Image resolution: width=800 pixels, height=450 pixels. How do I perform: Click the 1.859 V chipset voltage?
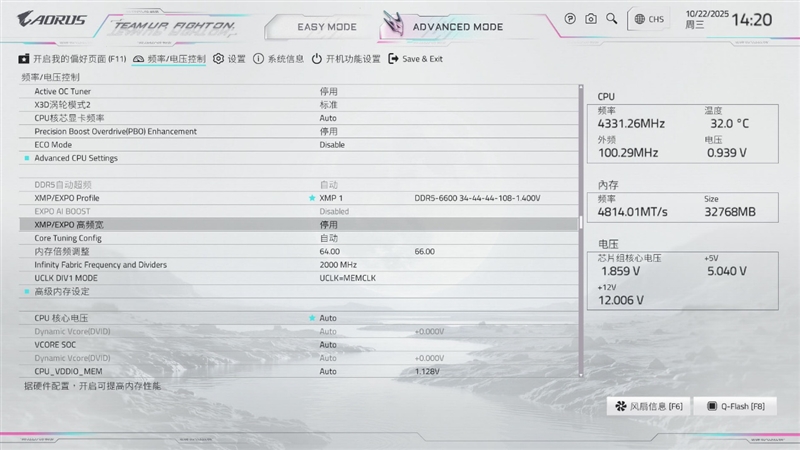point(620,271)
